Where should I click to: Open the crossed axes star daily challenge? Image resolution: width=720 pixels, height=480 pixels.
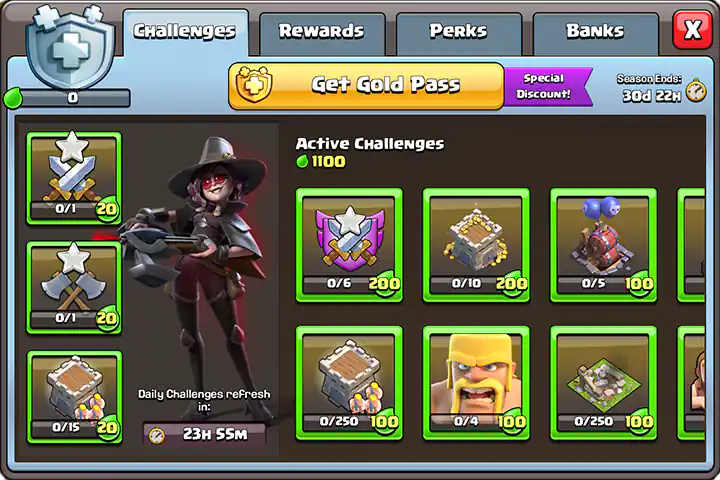tap(74, 288)
